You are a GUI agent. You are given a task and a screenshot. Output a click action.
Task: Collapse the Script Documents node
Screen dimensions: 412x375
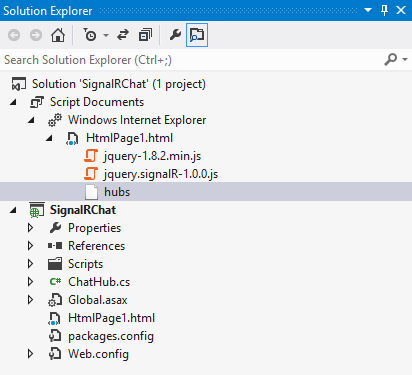point(13,102)
